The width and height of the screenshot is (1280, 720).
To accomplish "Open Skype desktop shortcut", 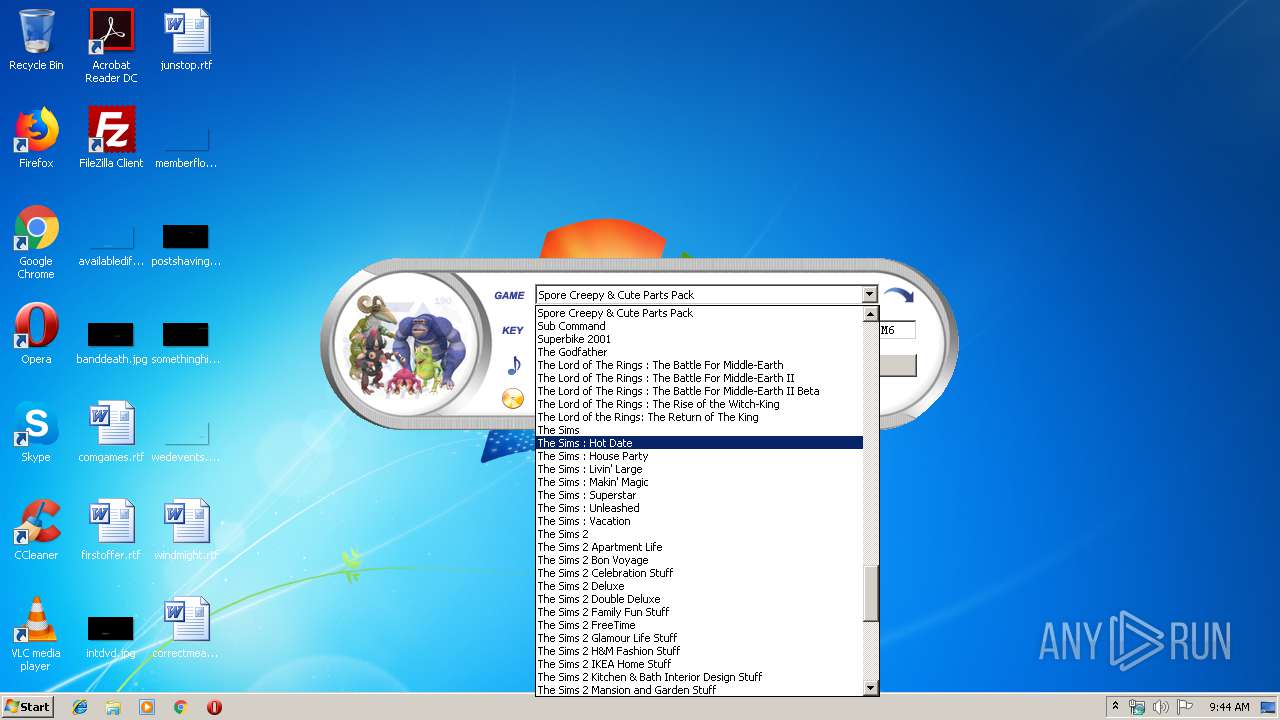I will pos(36,432).
